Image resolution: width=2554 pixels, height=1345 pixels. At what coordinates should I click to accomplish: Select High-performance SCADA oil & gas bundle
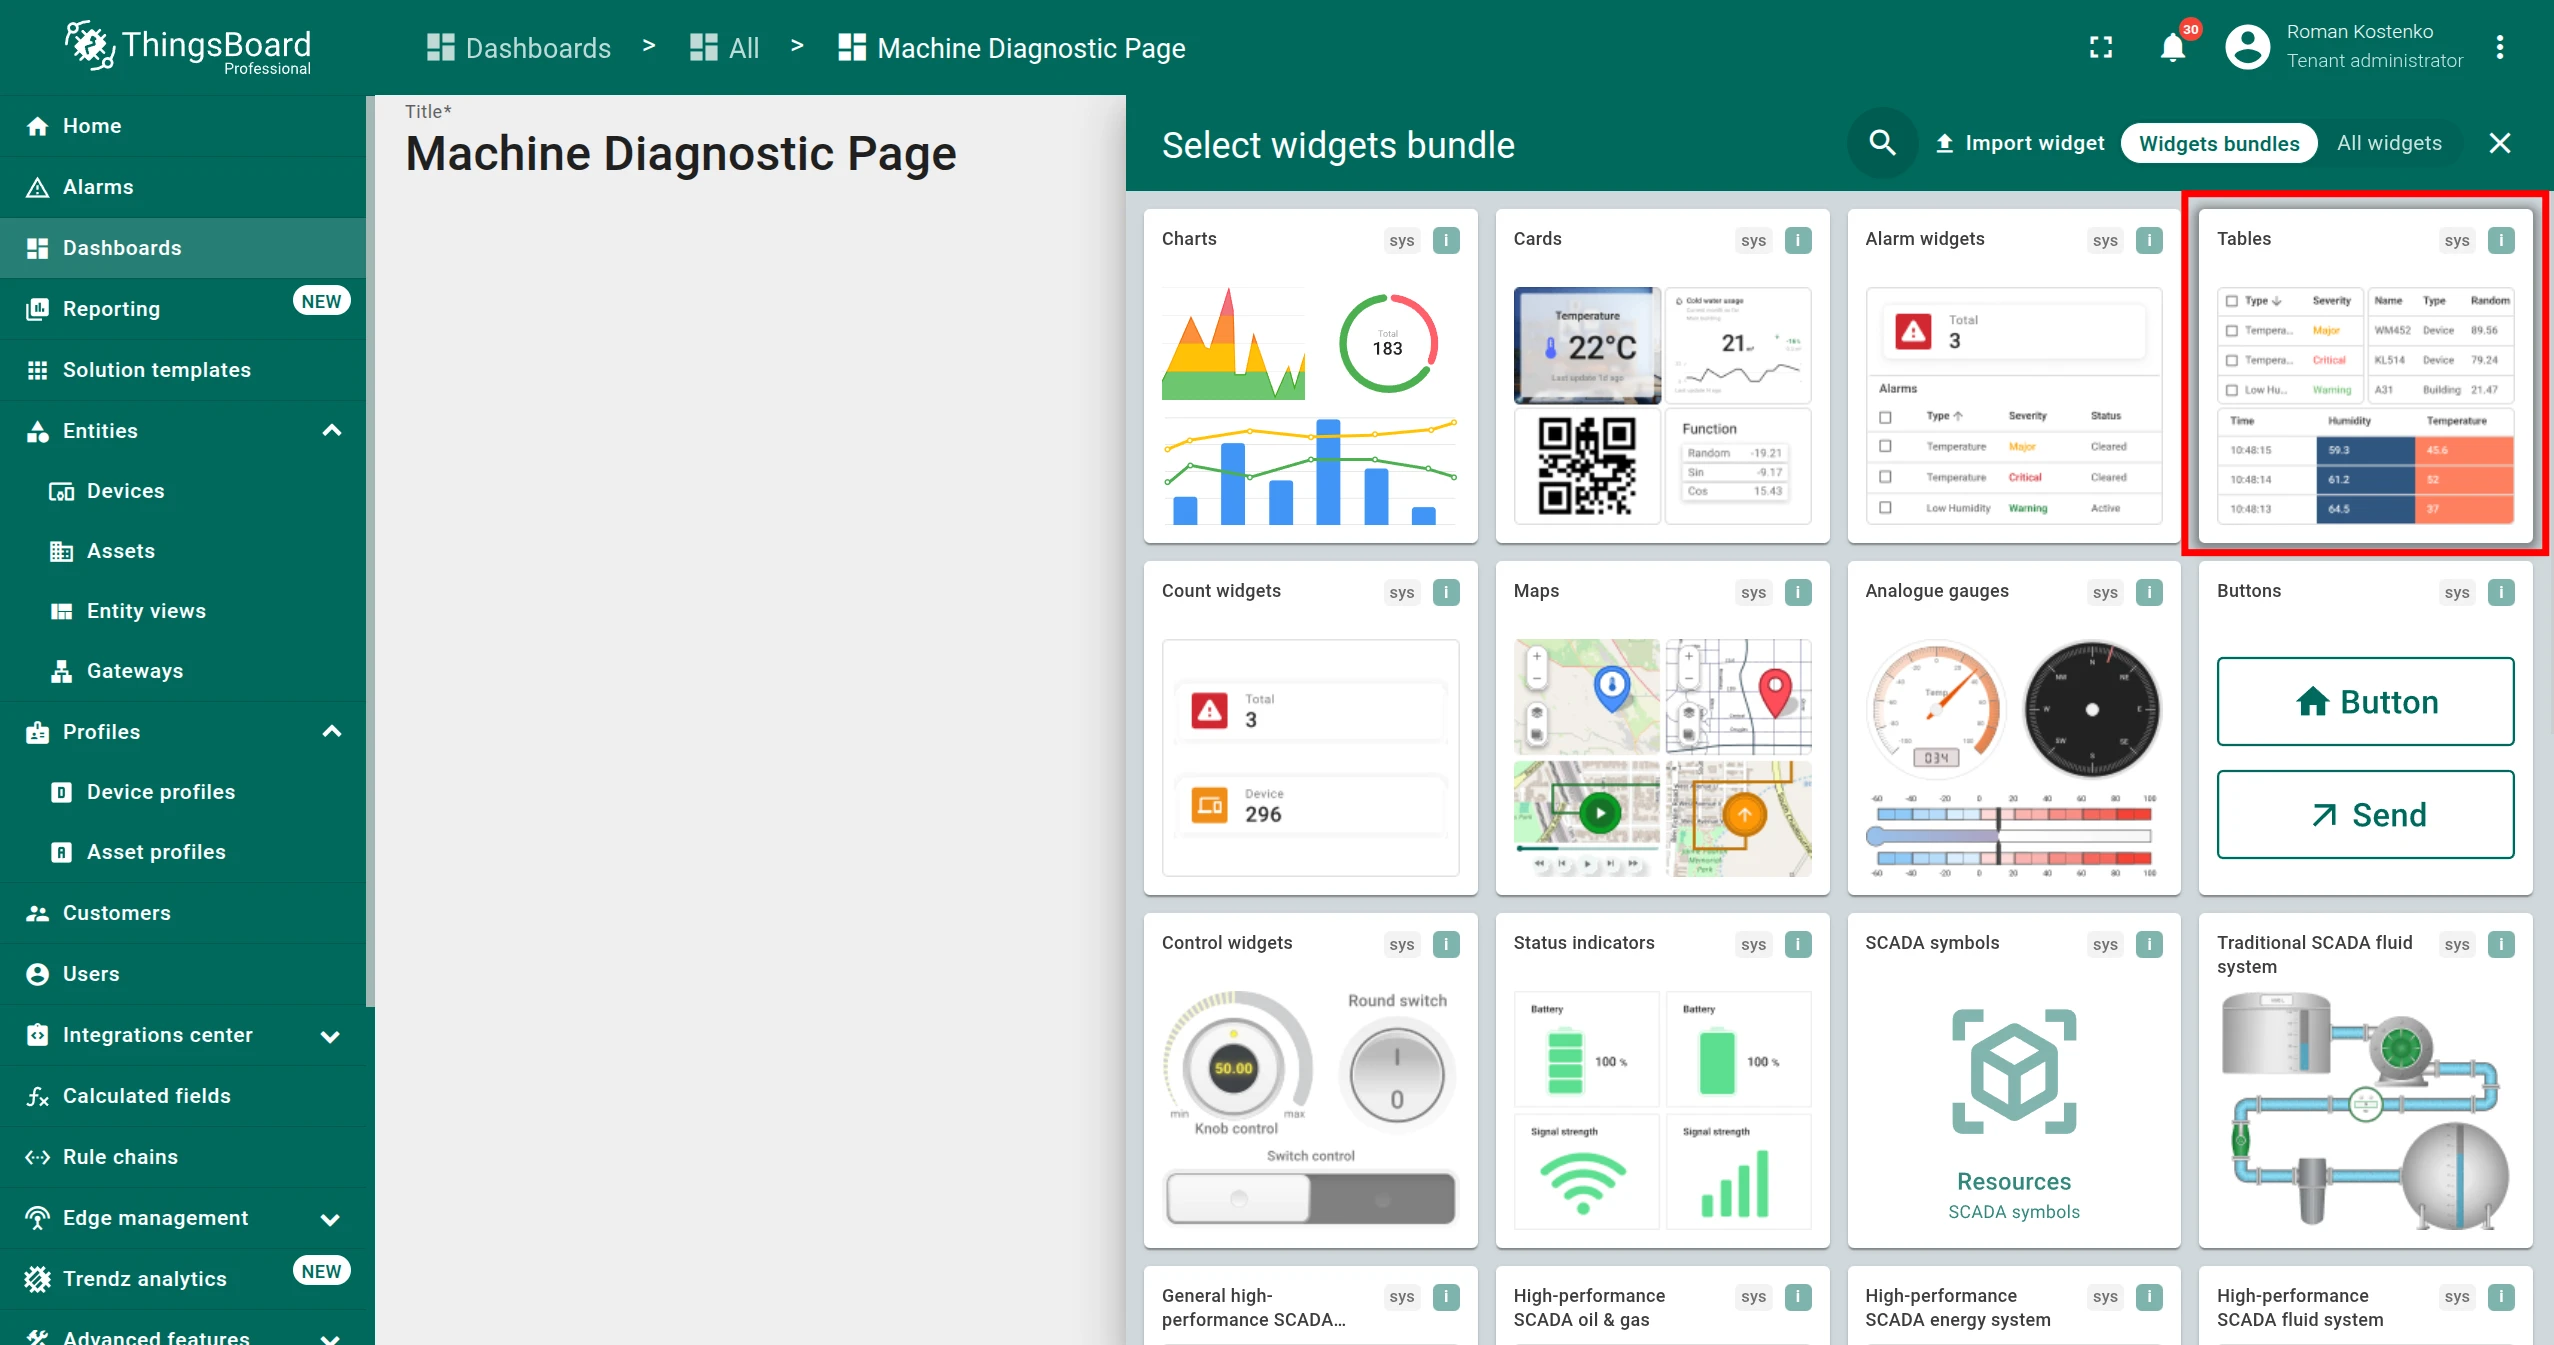[1662, 1306]
